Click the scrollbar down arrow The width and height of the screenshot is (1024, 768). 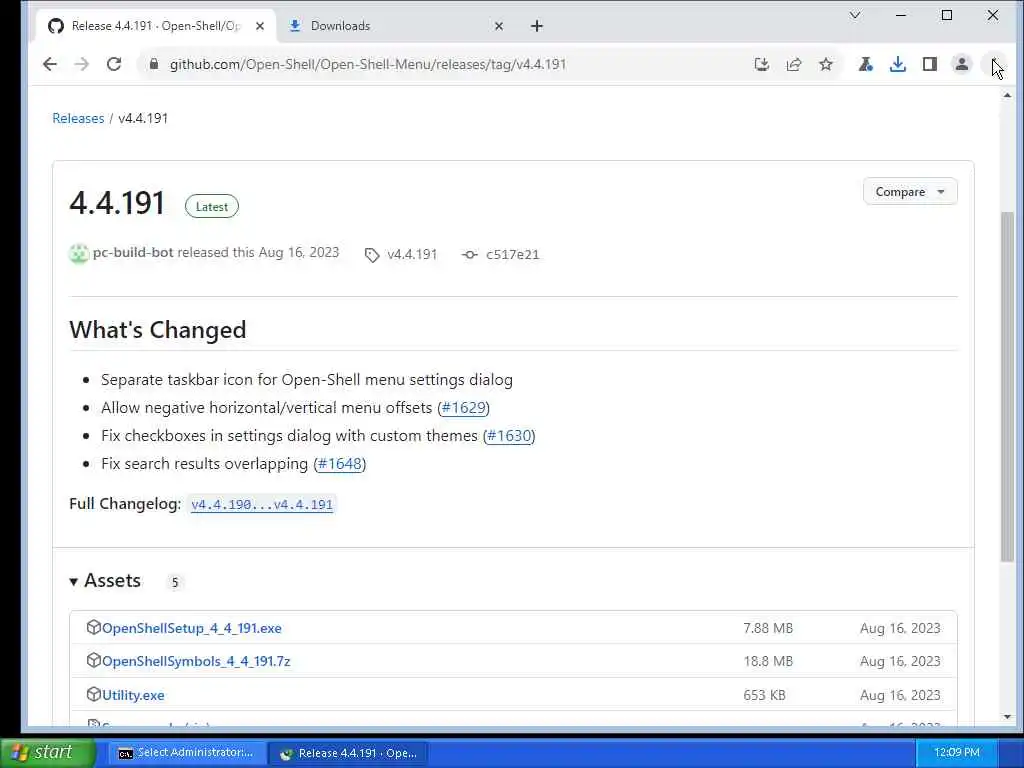[x=1007, y=717]
